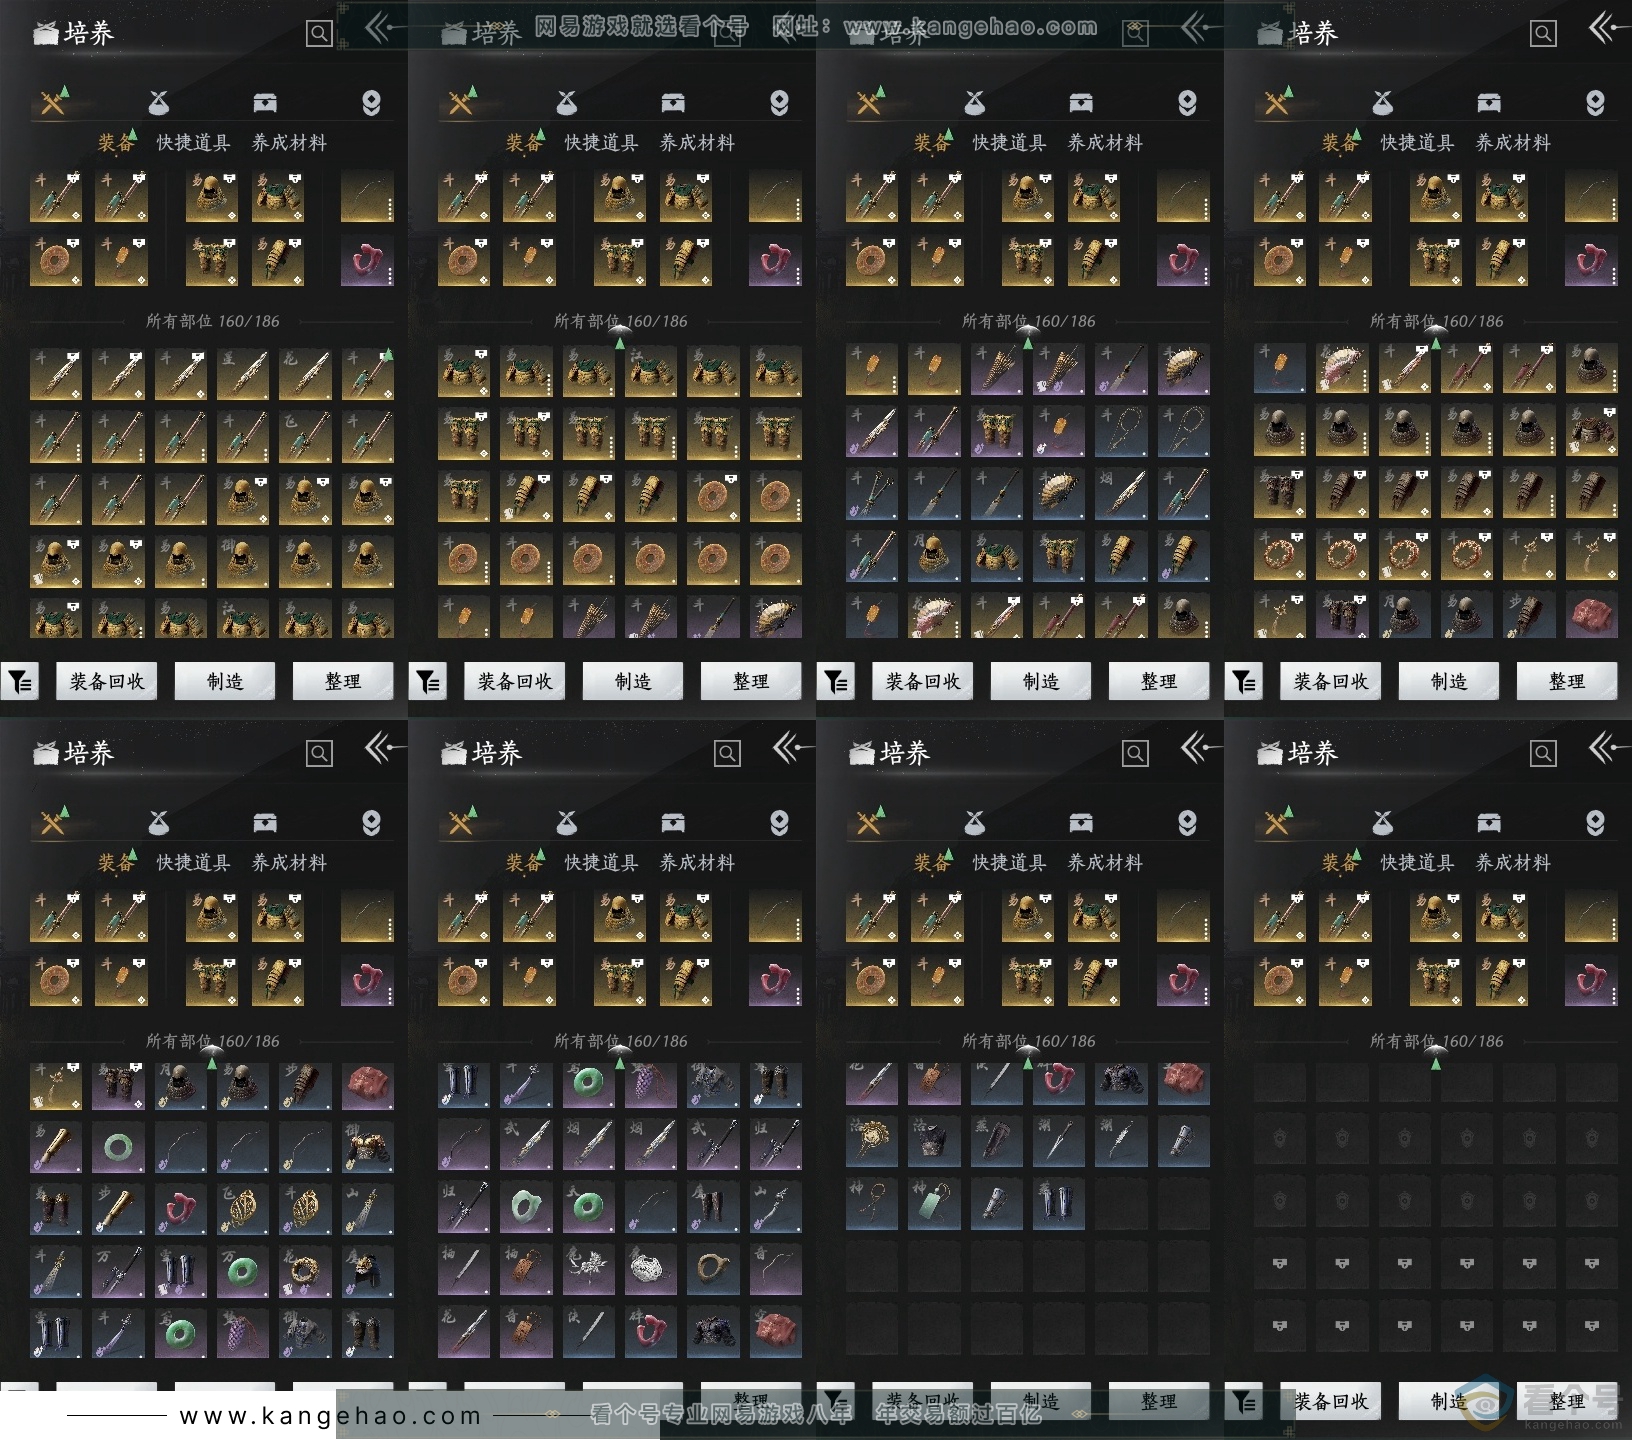The height and width of the screenshot is (1440, 1632).
Task: Open search icon in the fifth (bottom-left) panel
Action: tap(319, 753)
